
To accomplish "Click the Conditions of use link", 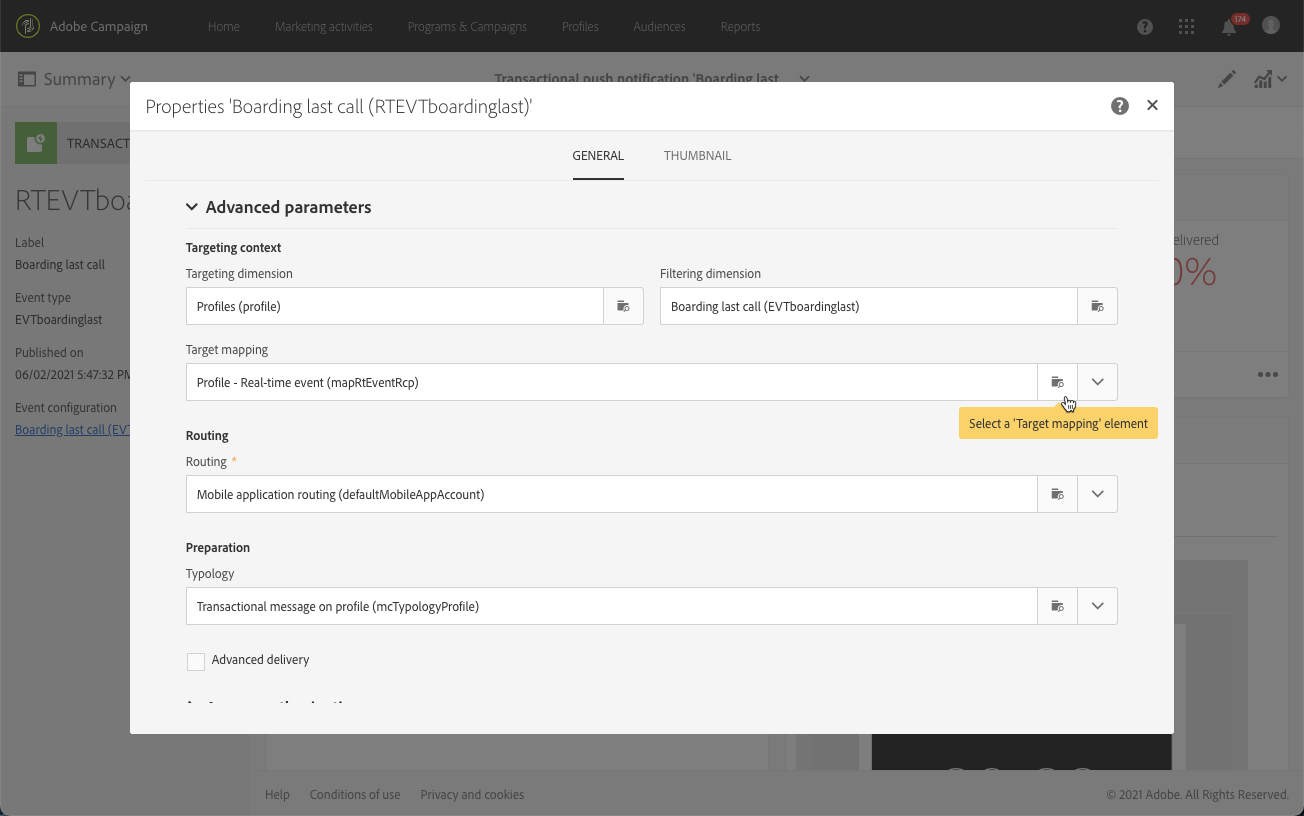I will tap(355, 795).
